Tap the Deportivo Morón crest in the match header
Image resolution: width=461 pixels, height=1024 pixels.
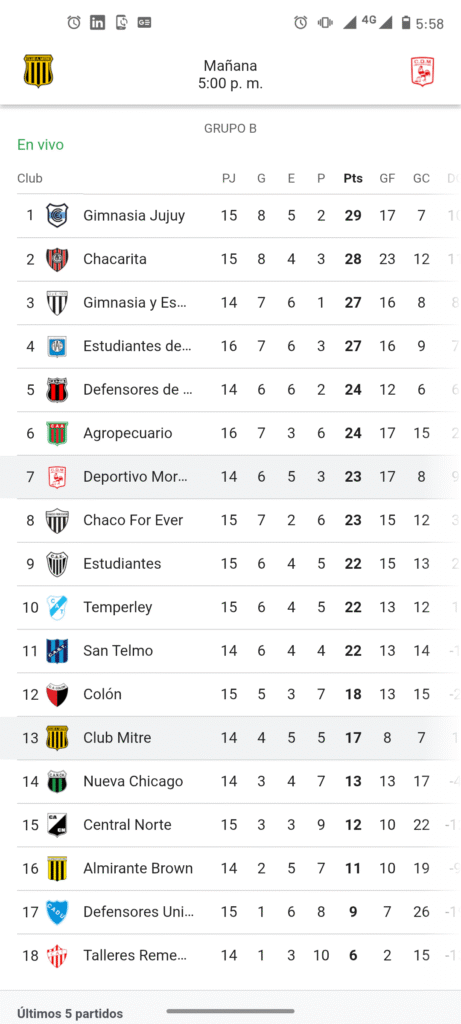click(422, 71)
